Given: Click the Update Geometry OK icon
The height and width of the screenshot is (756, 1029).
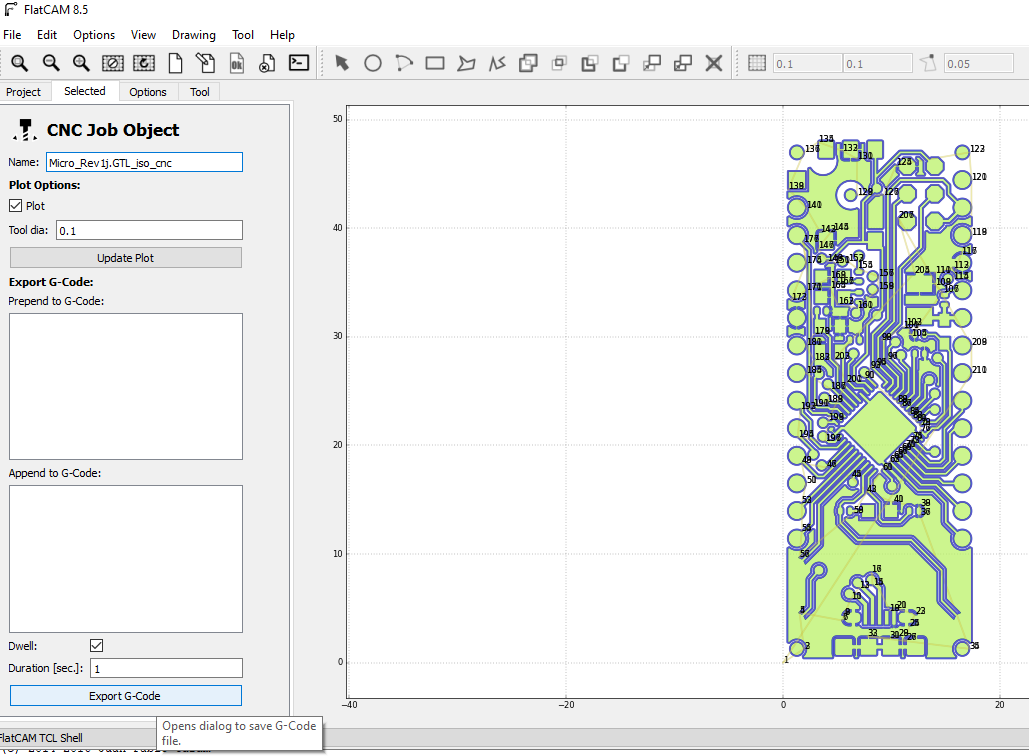Looking at the screenshot, I should pos(237,63).
